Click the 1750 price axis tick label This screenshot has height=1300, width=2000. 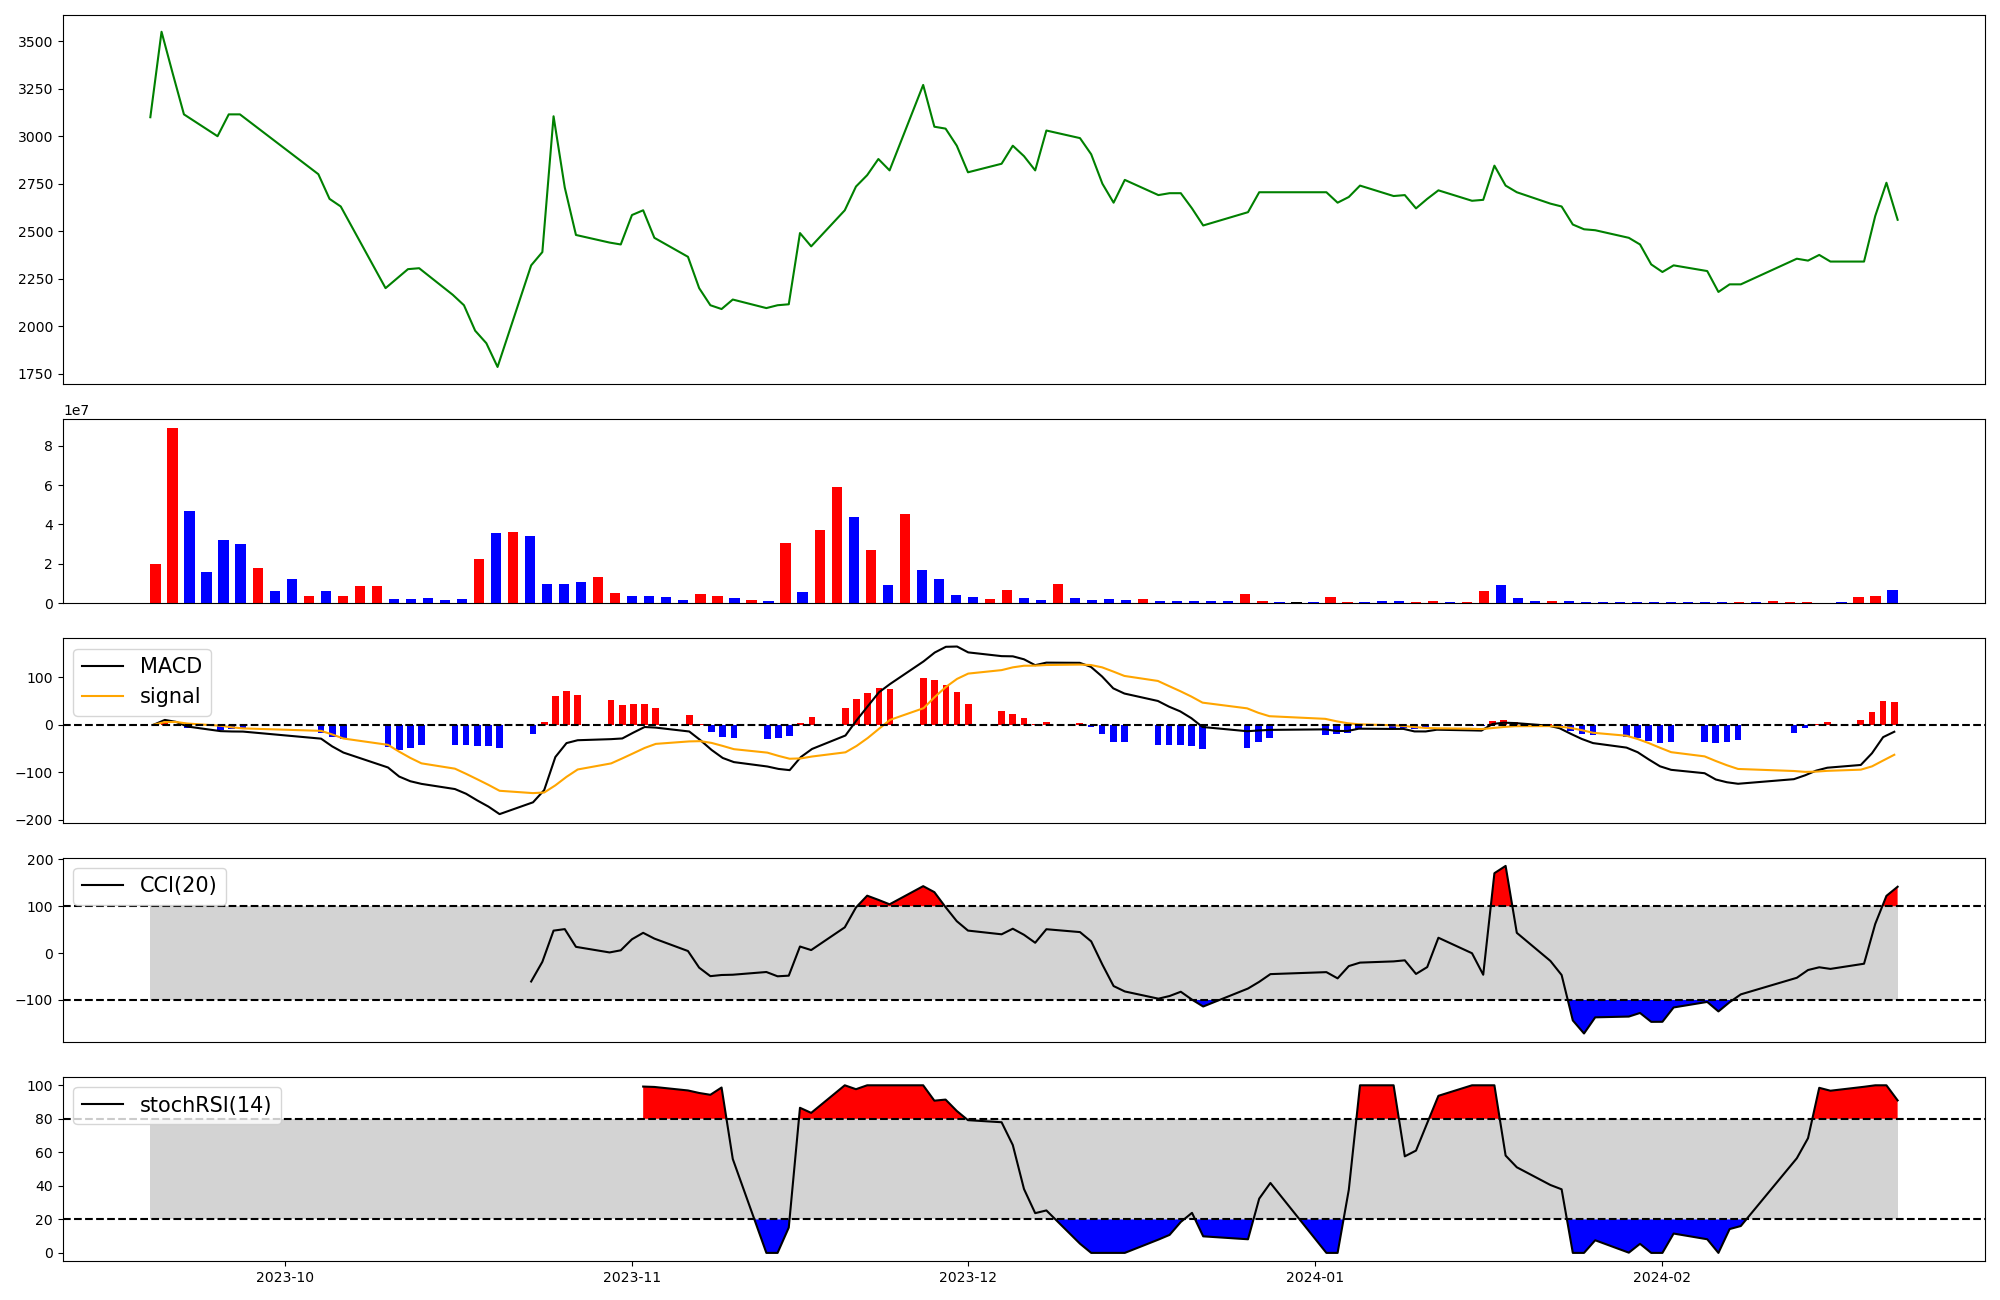(x=36, y=374)
